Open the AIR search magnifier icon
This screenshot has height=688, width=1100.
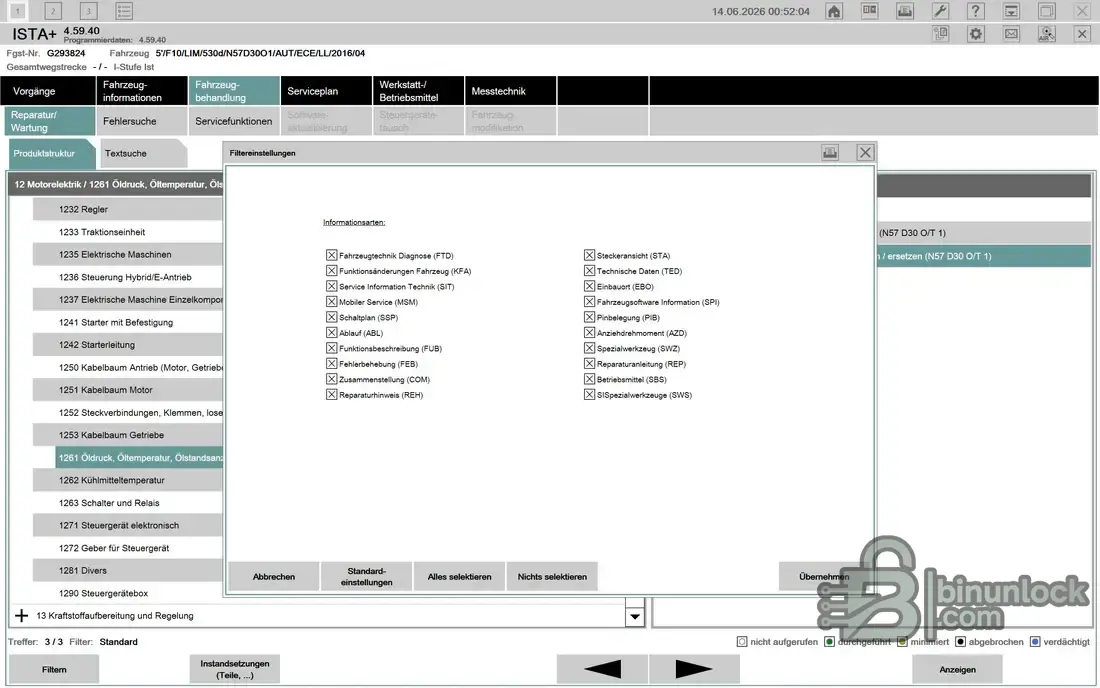click(1046, 34)
